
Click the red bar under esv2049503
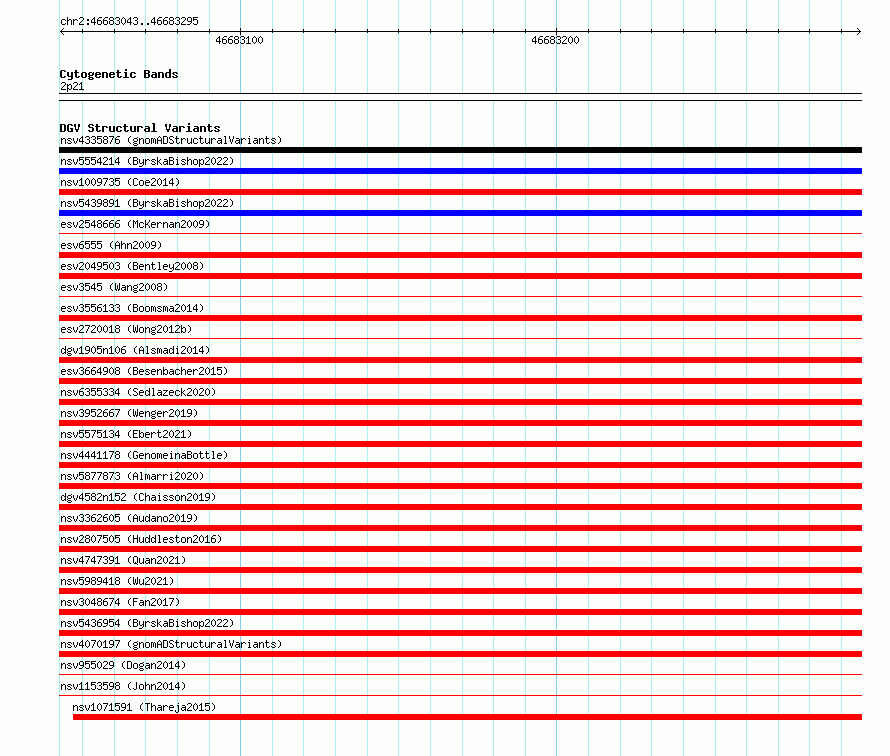(x=460, y=276)
